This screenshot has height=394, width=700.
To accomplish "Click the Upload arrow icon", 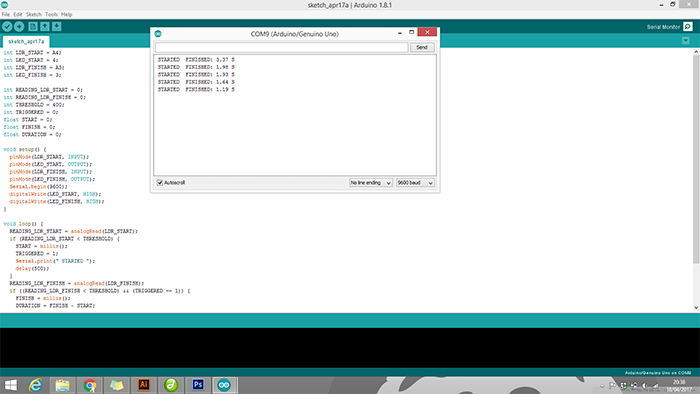I will pyautogui.click(x=19, y=27).
